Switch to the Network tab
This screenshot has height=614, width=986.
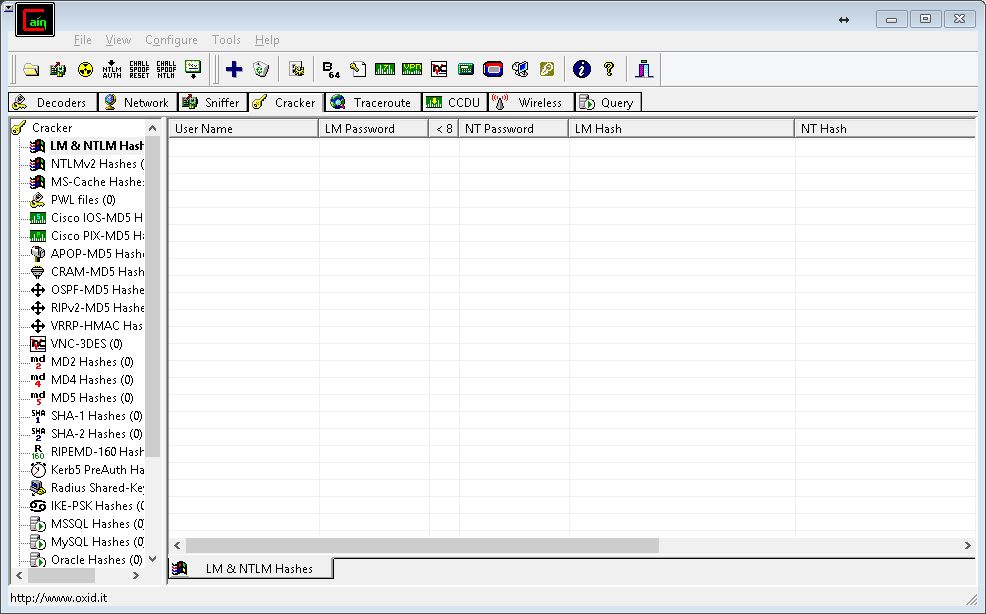(x=138, y=103)
